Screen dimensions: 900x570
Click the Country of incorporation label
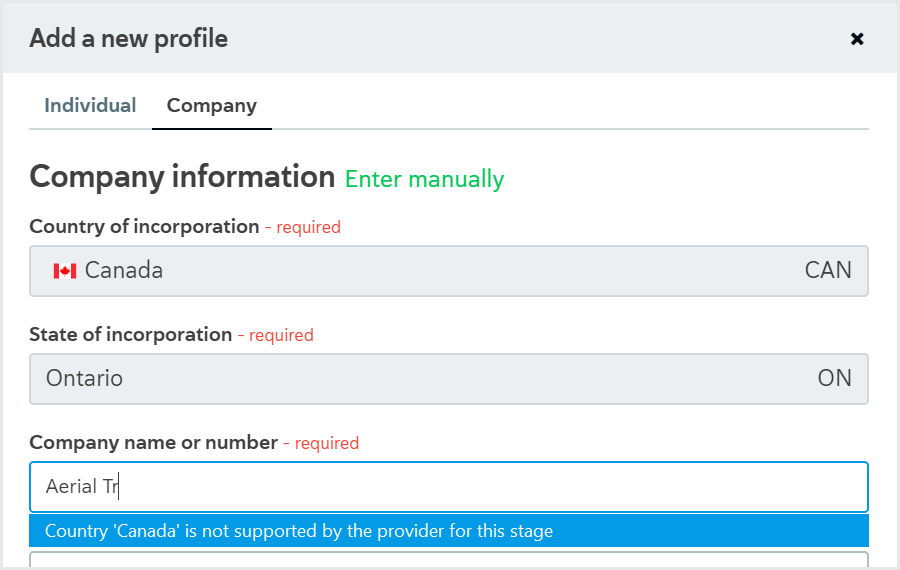pos(144,227)
